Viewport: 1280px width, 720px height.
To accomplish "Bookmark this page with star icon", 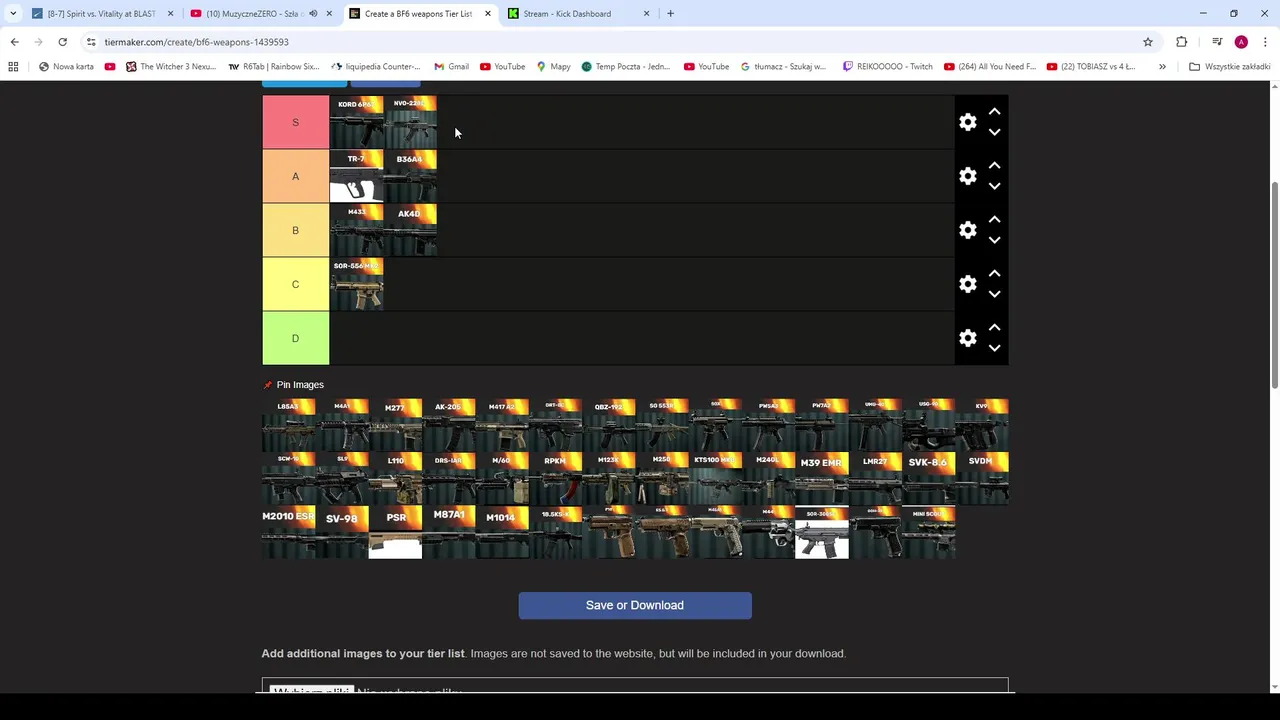I will pyautogui.click(x=1148, y=42).
